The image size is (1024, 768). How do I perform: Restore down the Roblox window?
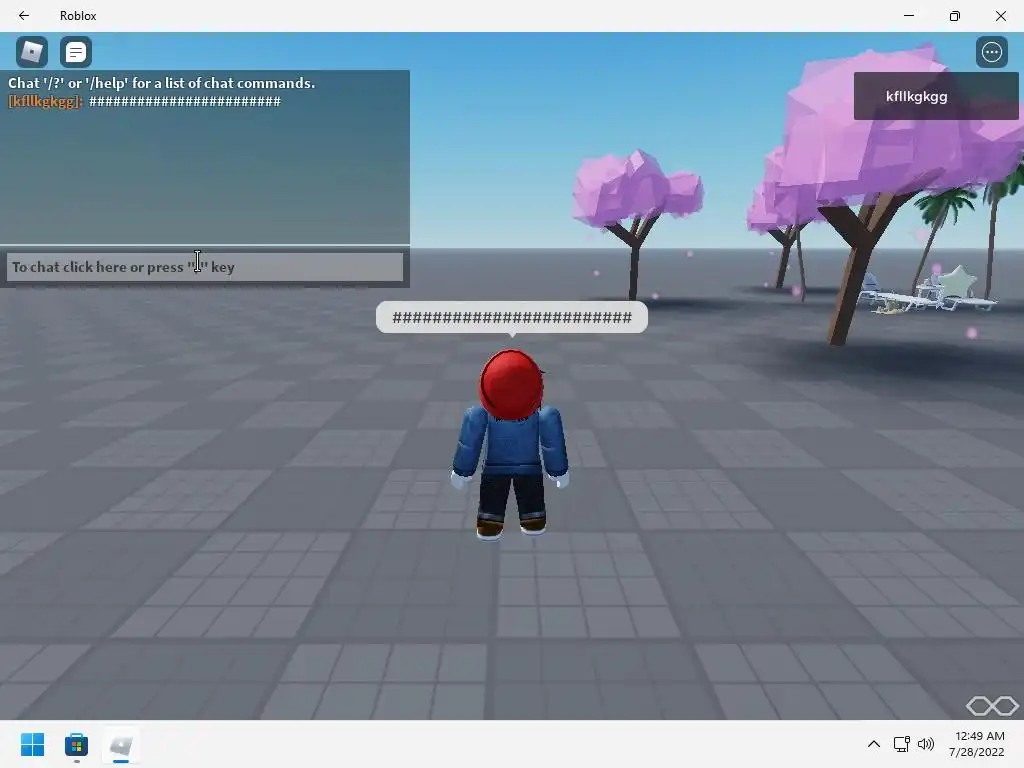click(955, 16)
